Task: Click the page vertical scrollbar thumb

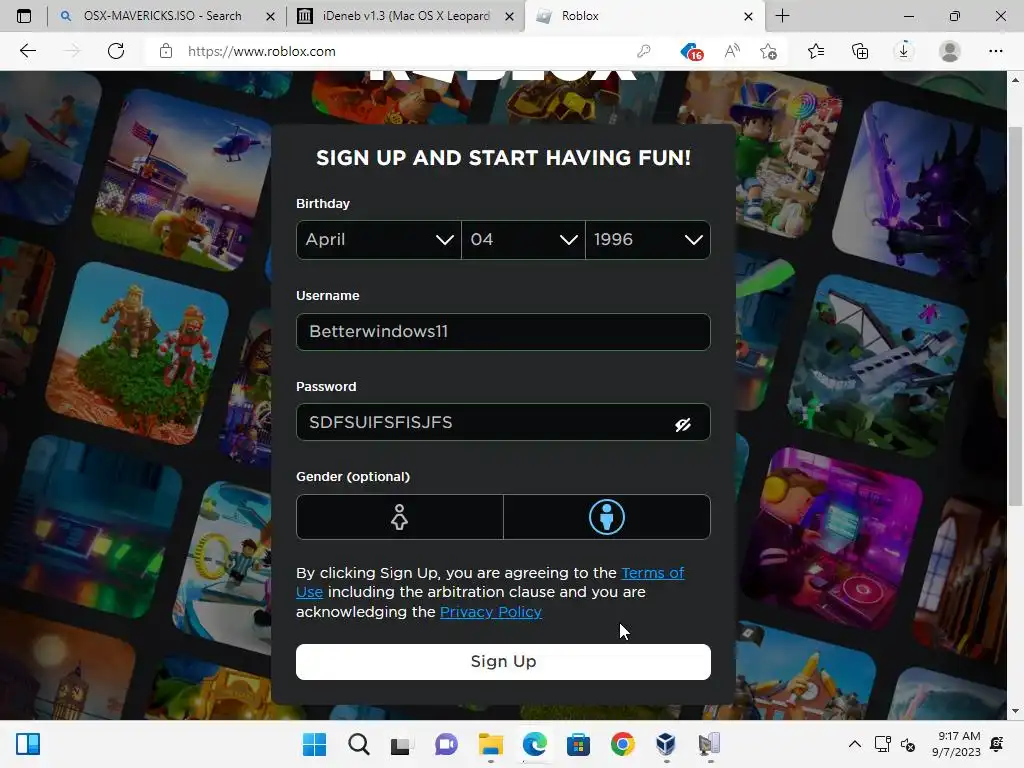Action: point(1015,316)
